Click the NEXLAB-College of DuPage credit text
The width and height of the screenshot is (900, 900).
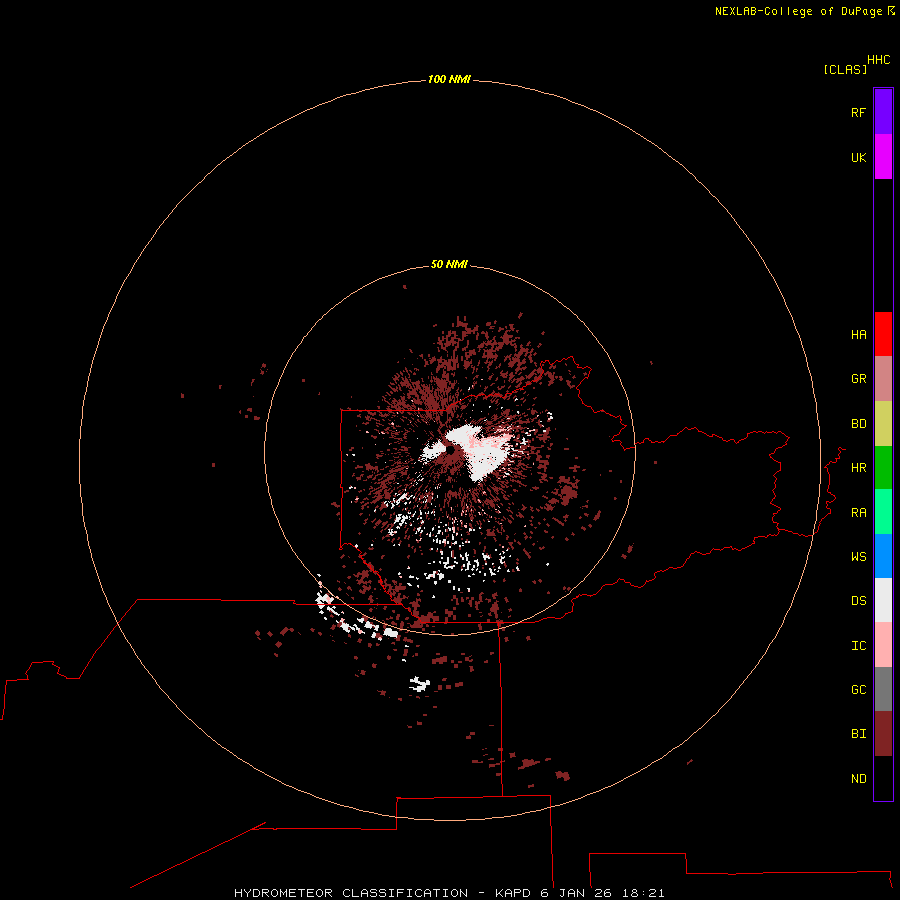click(798, 11)
